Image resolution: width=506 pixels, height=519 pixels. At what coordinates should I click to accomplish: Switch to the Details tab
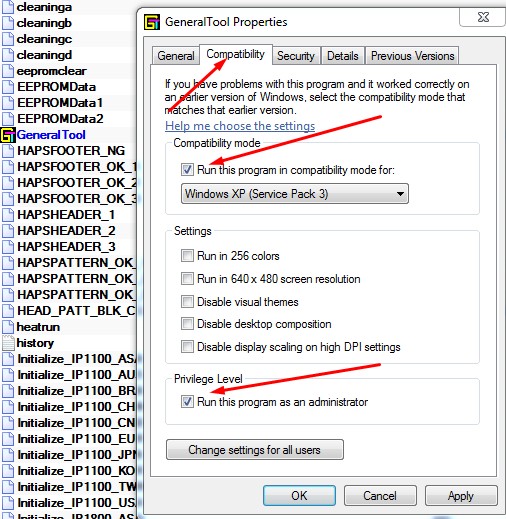(x=343, y=56)
